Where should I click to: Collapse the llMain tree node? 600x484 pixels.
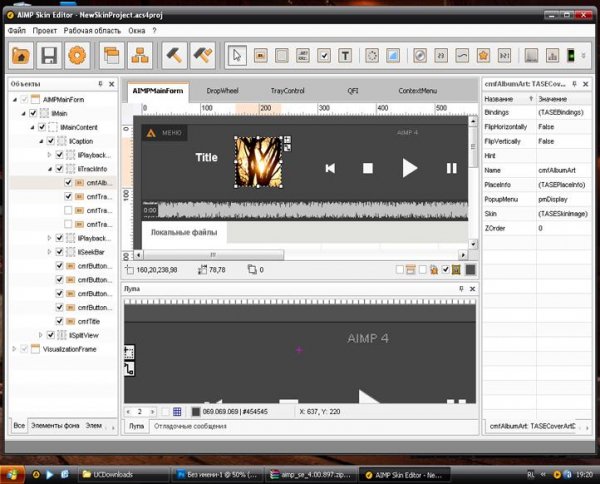pos(24,113)
